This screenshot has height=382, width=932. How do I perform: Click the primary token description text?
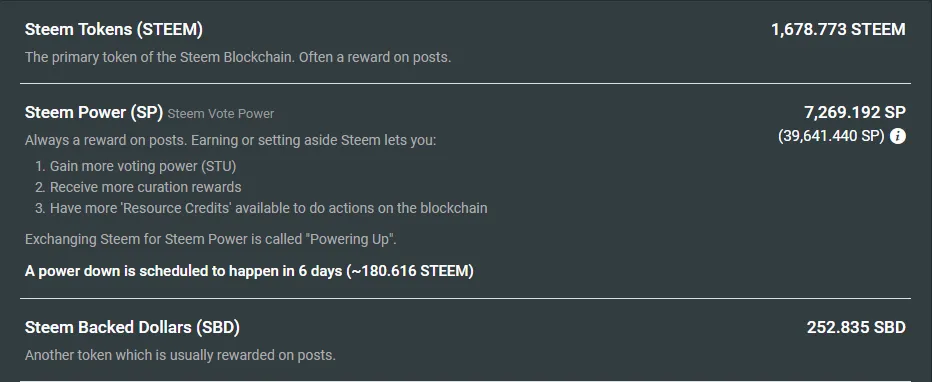click(x=238, y=58)
